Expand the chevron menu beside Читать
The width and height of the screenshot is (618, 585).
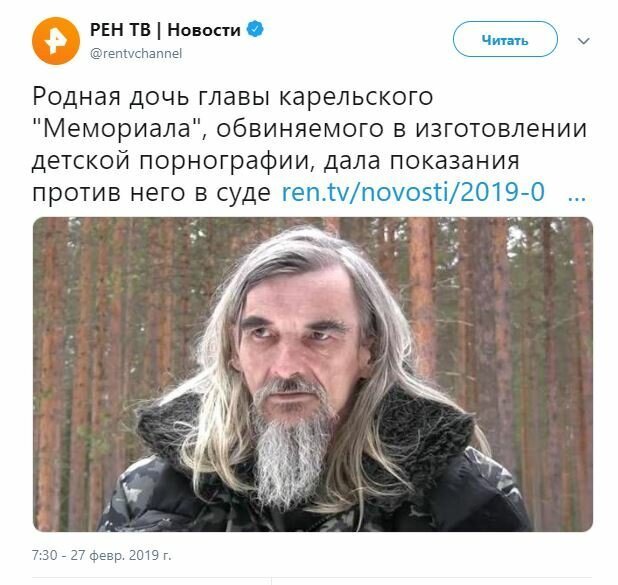click(583, 41)
